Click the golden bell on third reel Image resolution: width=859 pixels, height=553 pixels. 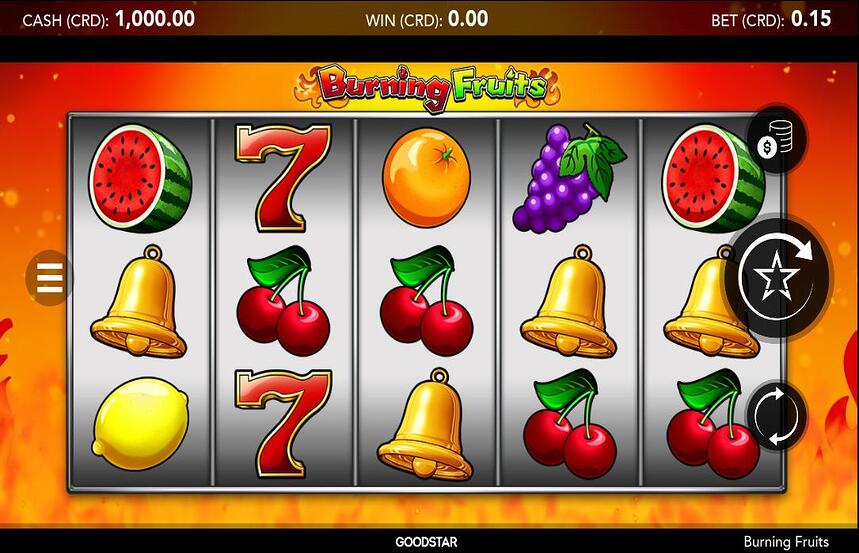(425, 424)
